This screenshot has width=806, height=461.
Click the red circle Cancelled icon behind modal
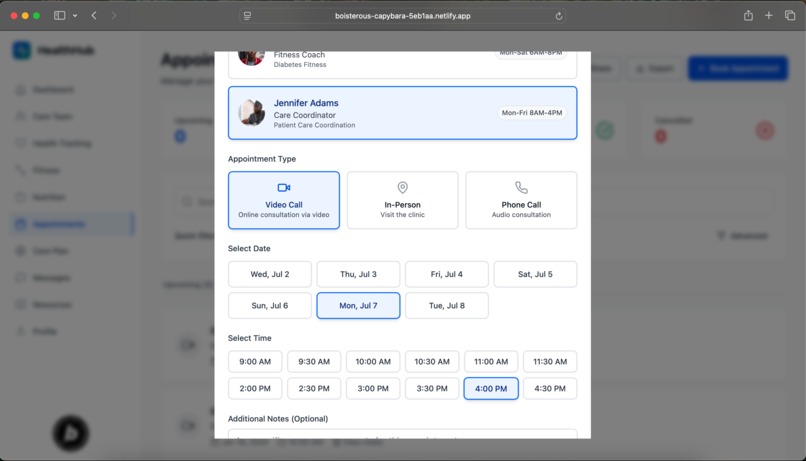(765, 130)
